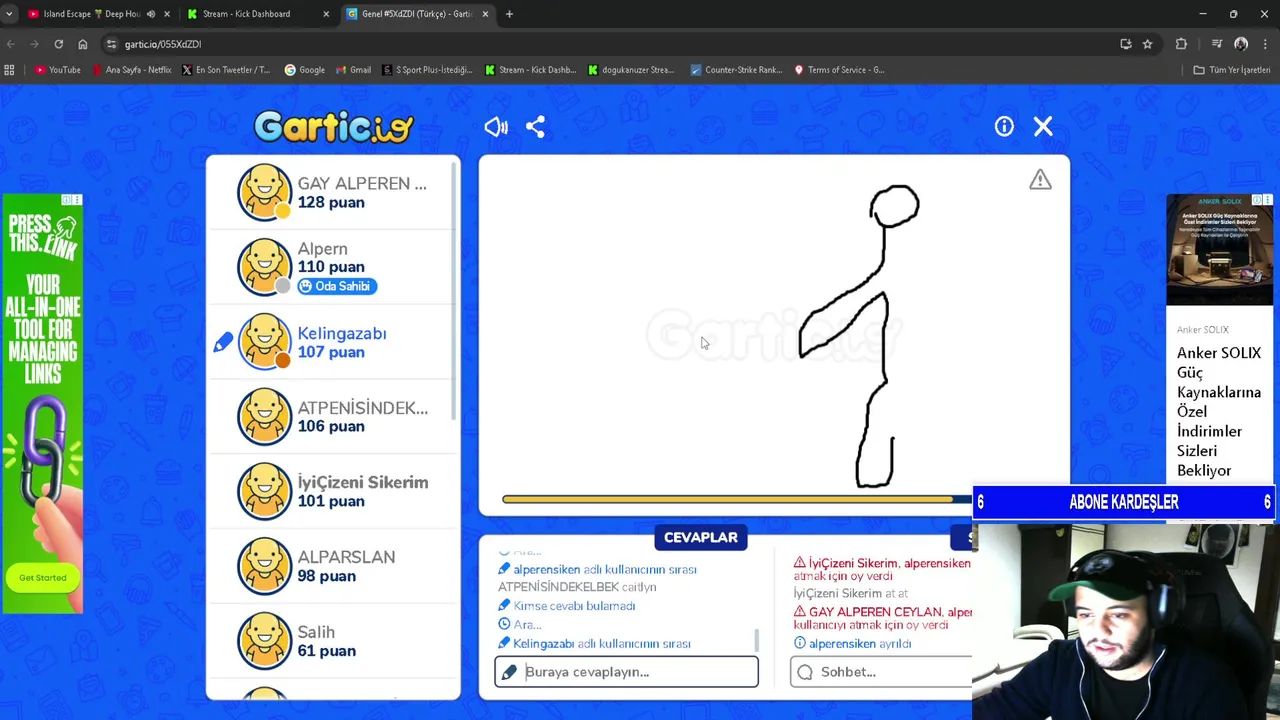Open the extensions puzzle icon

click(1181, 44)
